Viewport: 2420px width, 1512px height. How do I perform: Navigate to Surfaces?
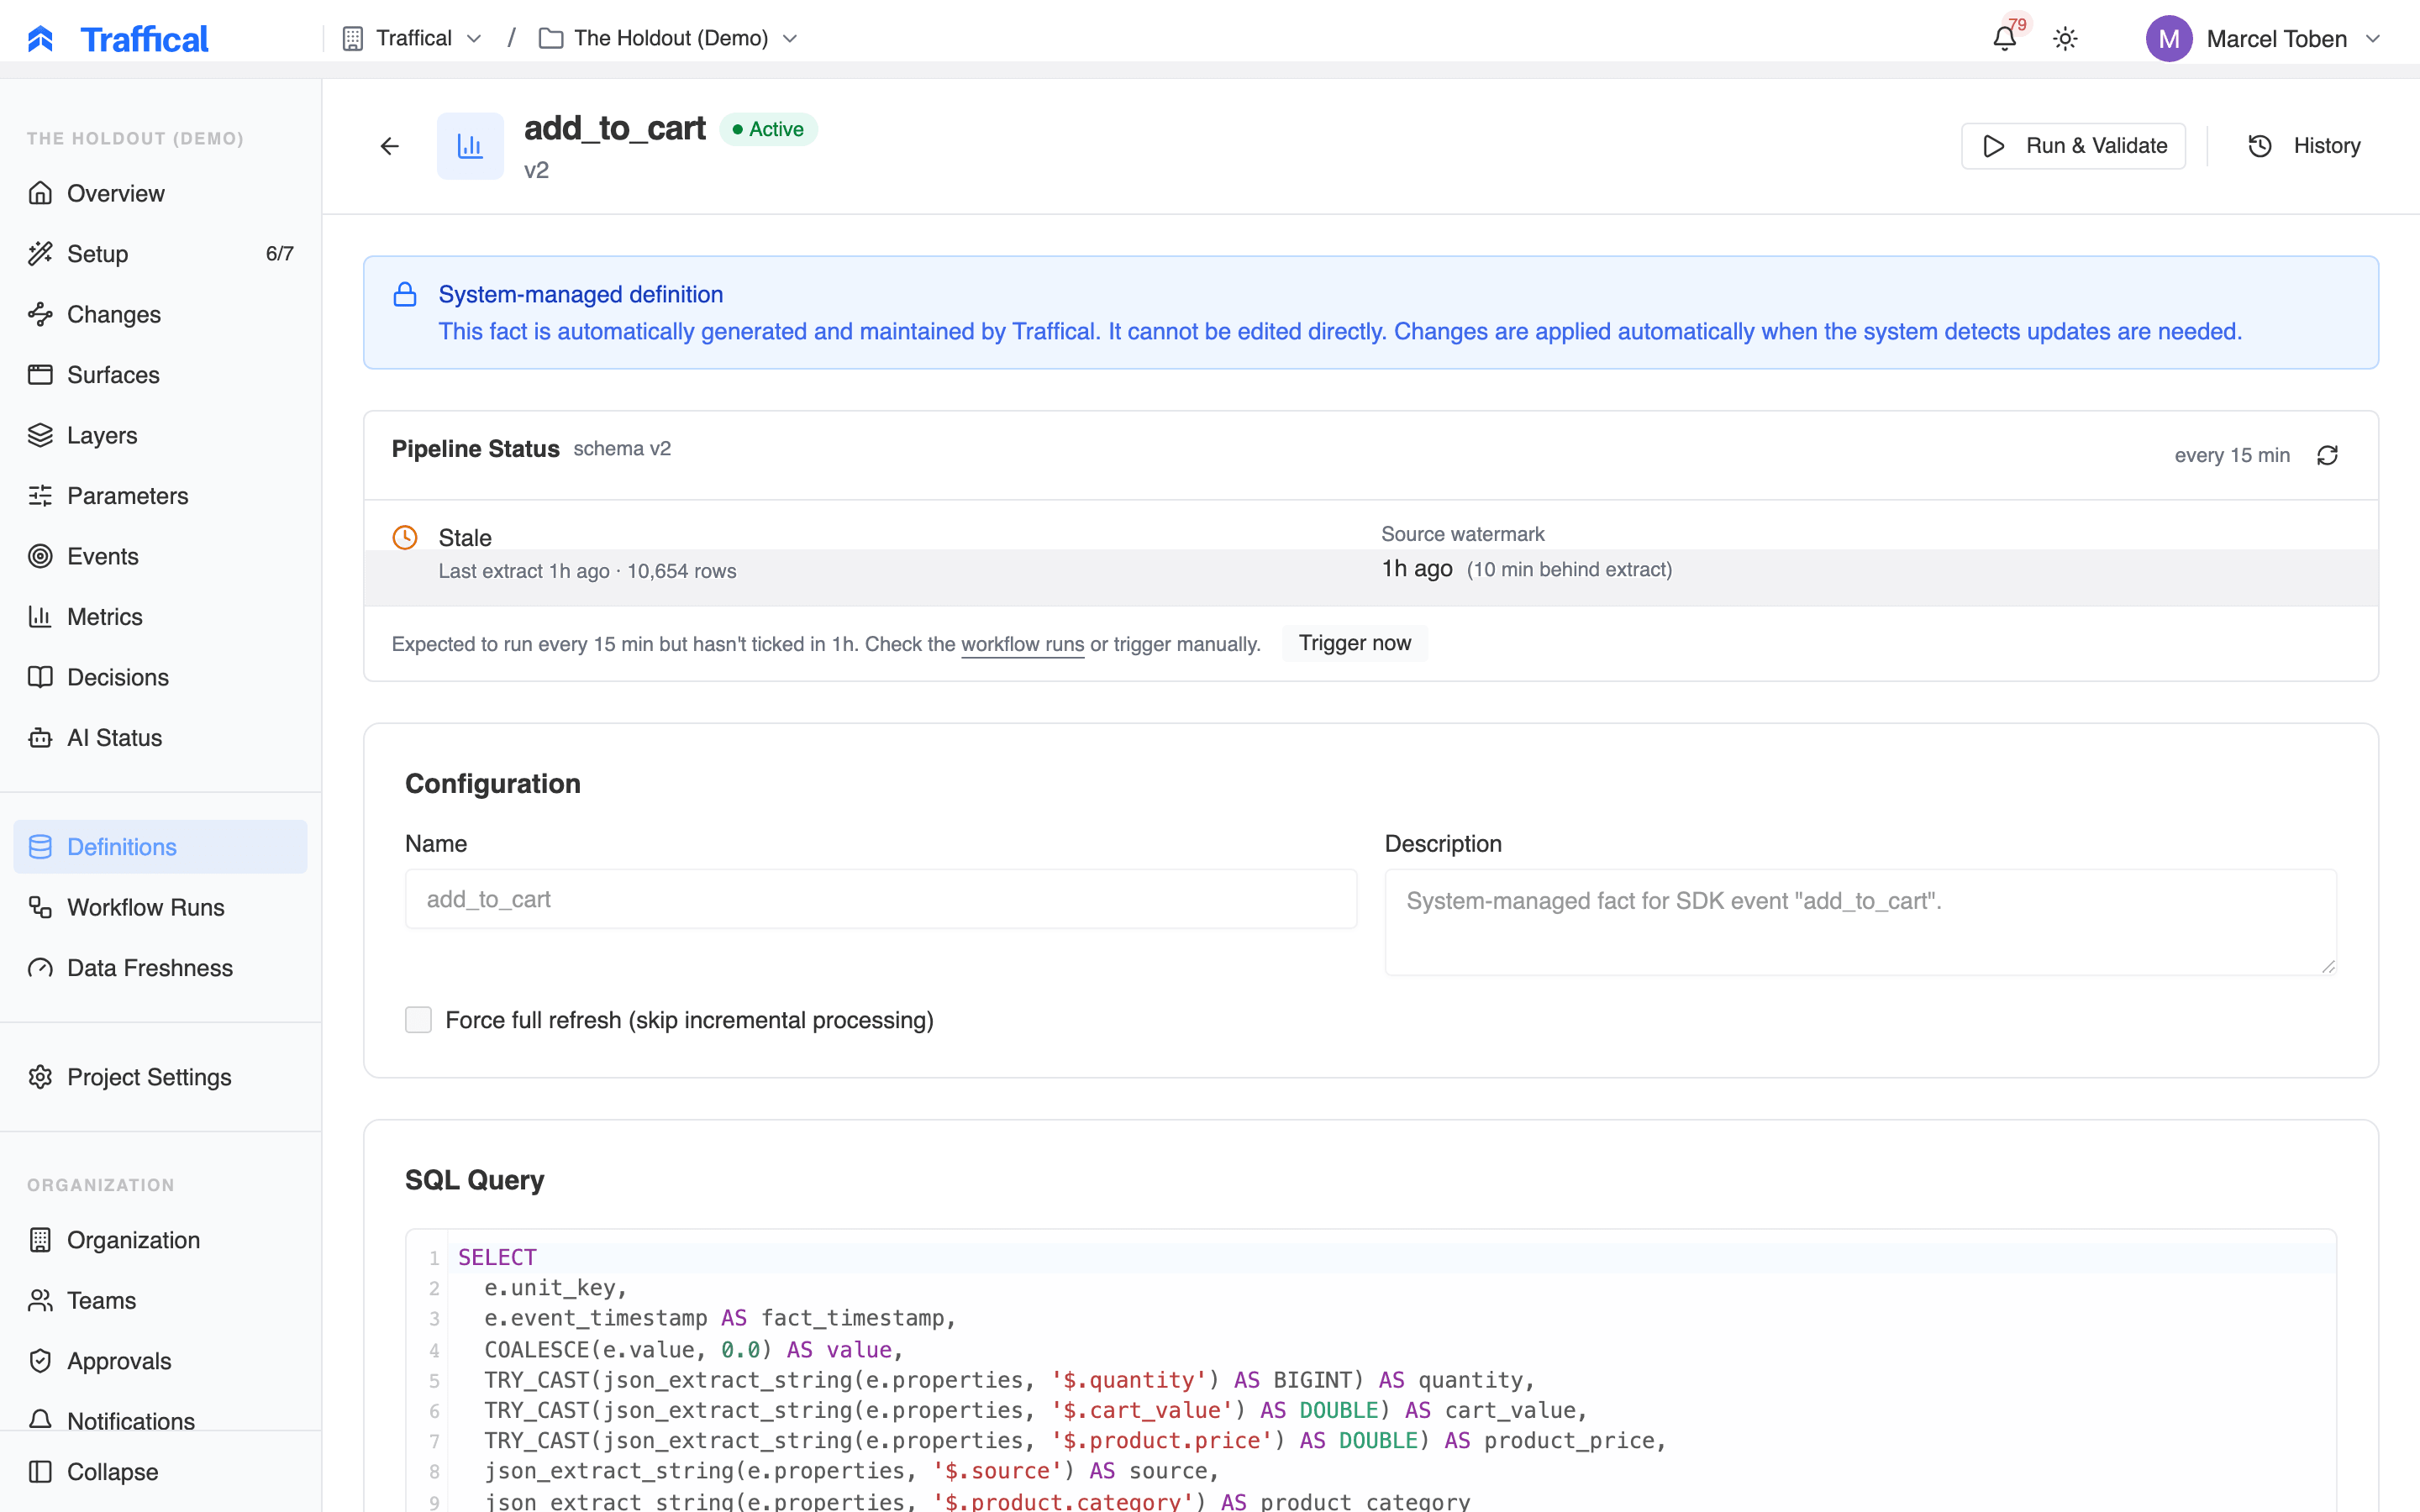[x=160, y=375]
